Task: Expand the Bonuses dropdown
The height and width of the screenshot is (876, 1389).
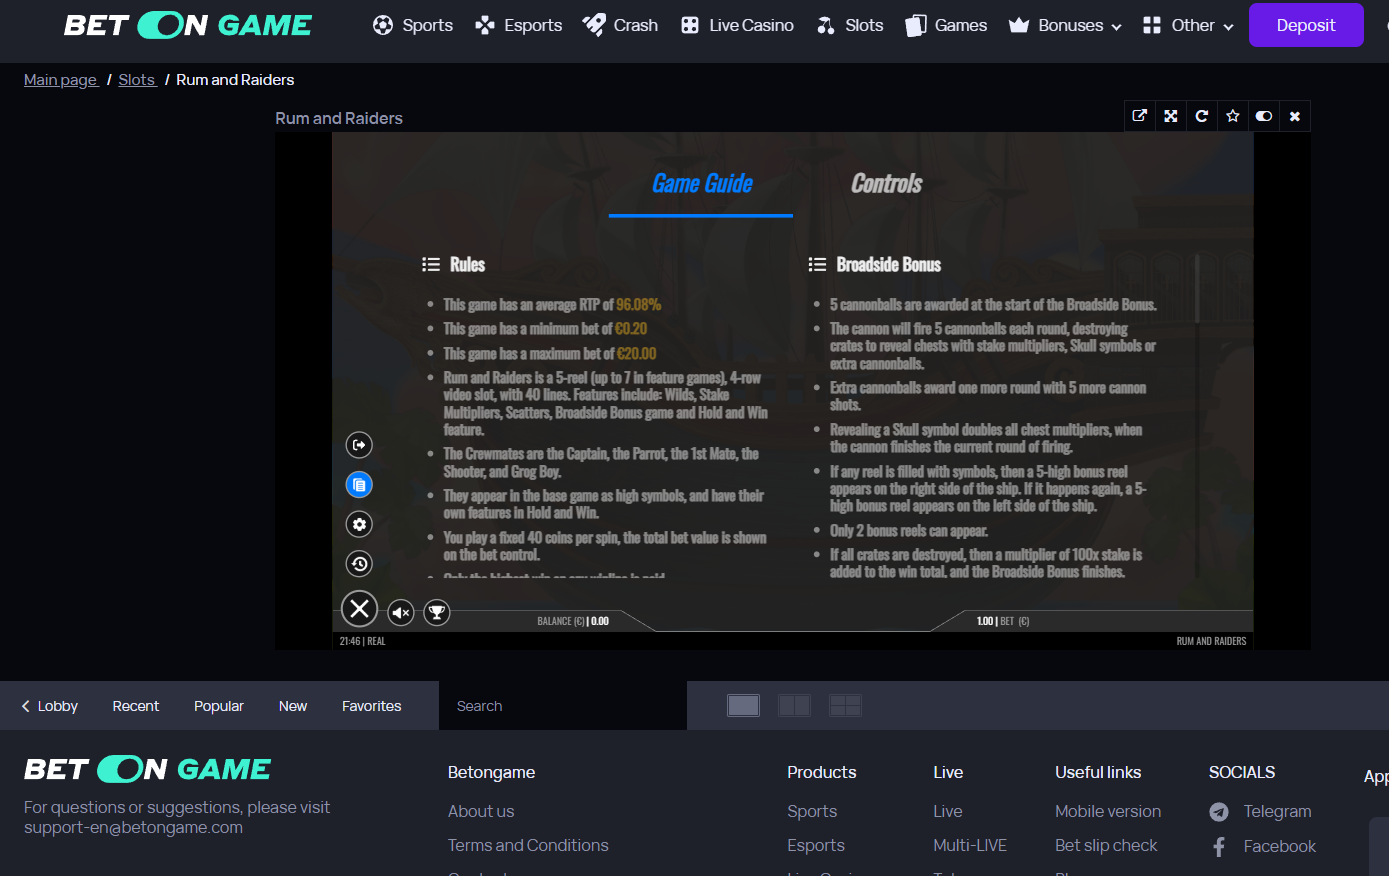Action: pyautogui.click(x=1065, y=25)
